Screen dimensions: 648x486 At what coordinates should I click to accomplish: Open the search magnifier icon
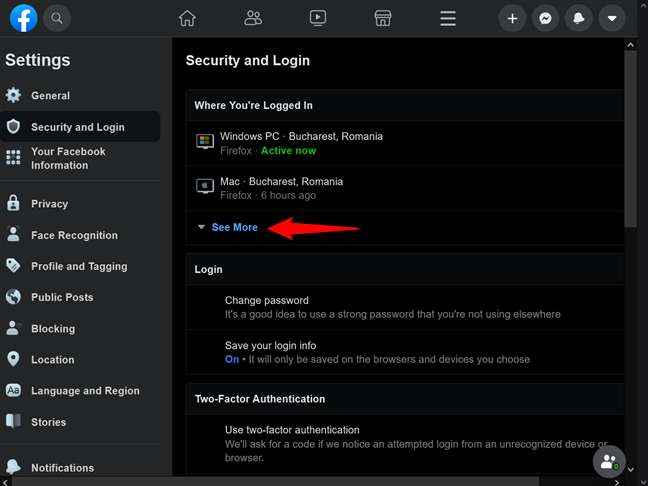click(57, 18)
